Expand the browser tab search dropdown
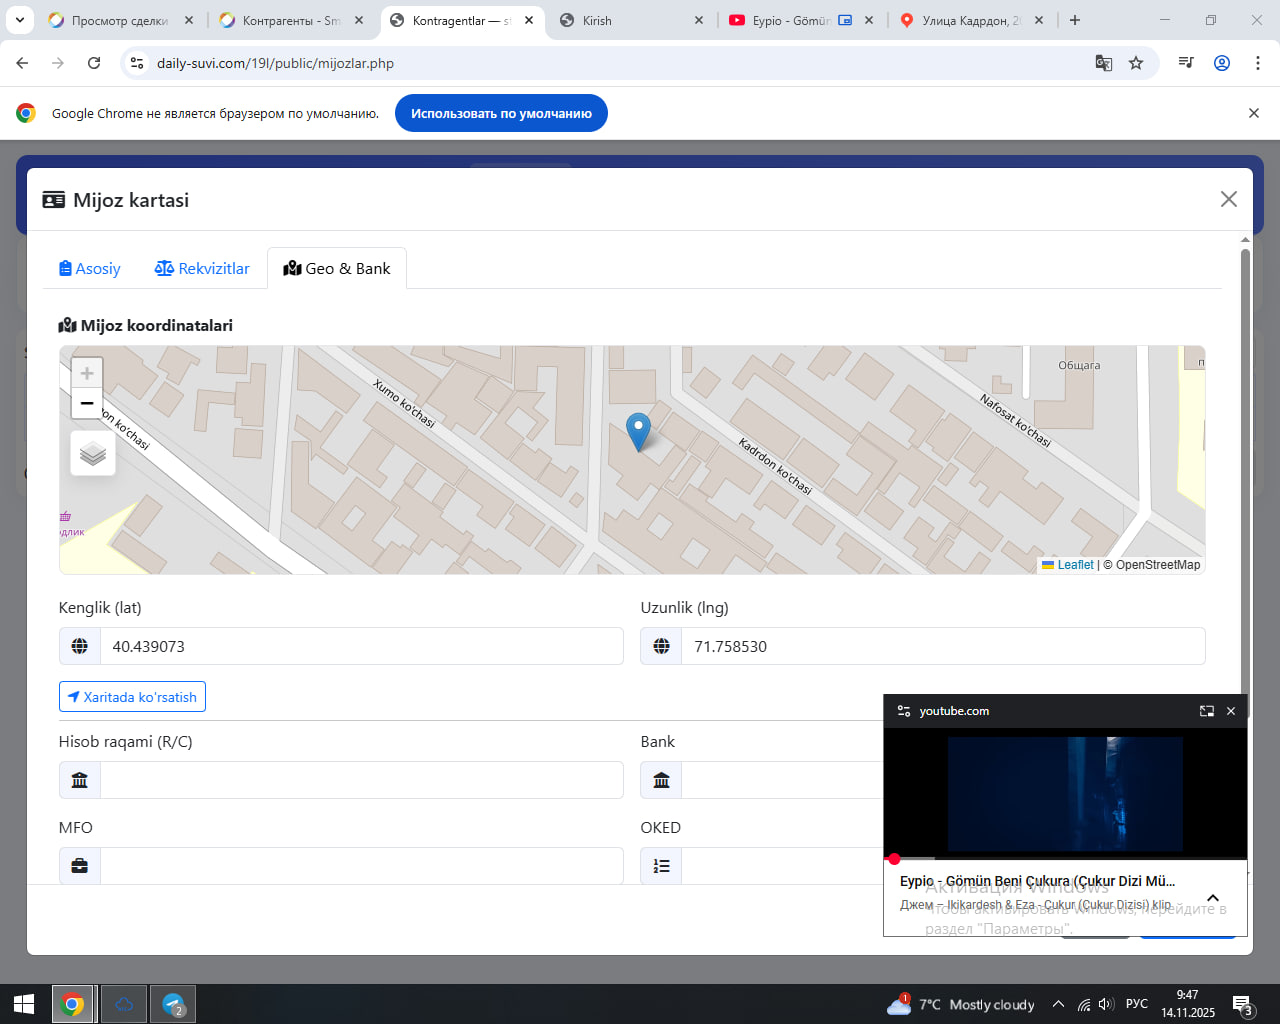The height and width of the screenshot is (1024, 1280). point(20,20)
